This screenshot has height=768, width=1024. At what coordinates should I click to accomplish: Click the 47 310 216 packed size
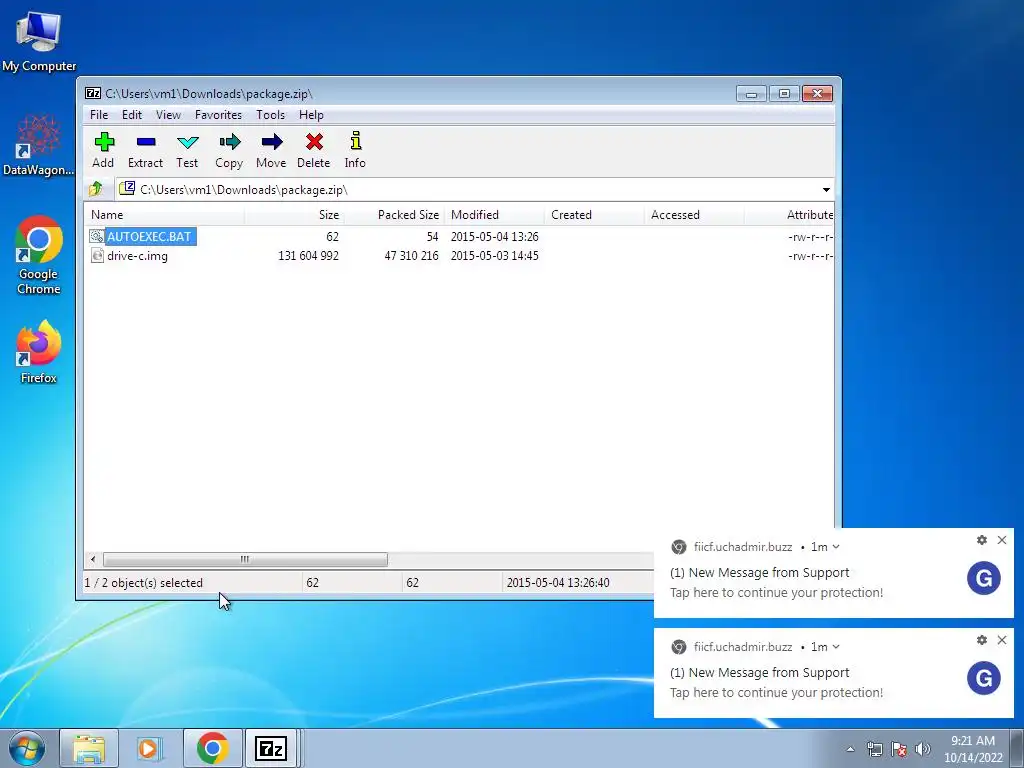[x=411, y=256]
